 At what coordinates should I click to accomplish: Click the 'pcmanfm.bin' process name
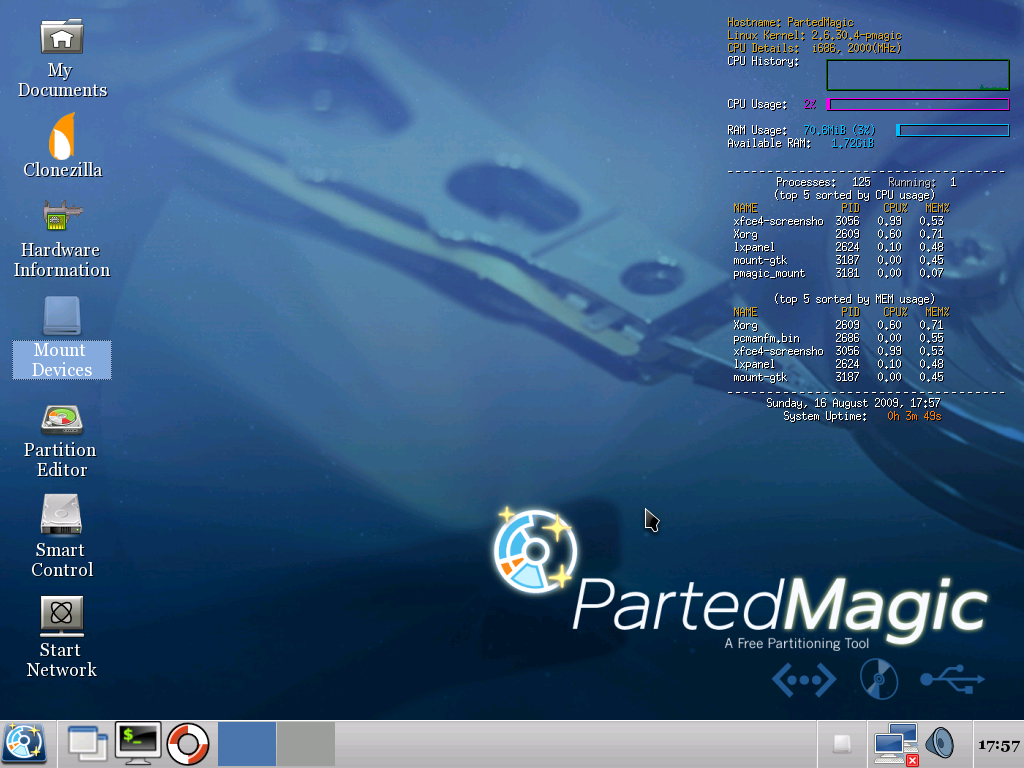pos(766,338)
